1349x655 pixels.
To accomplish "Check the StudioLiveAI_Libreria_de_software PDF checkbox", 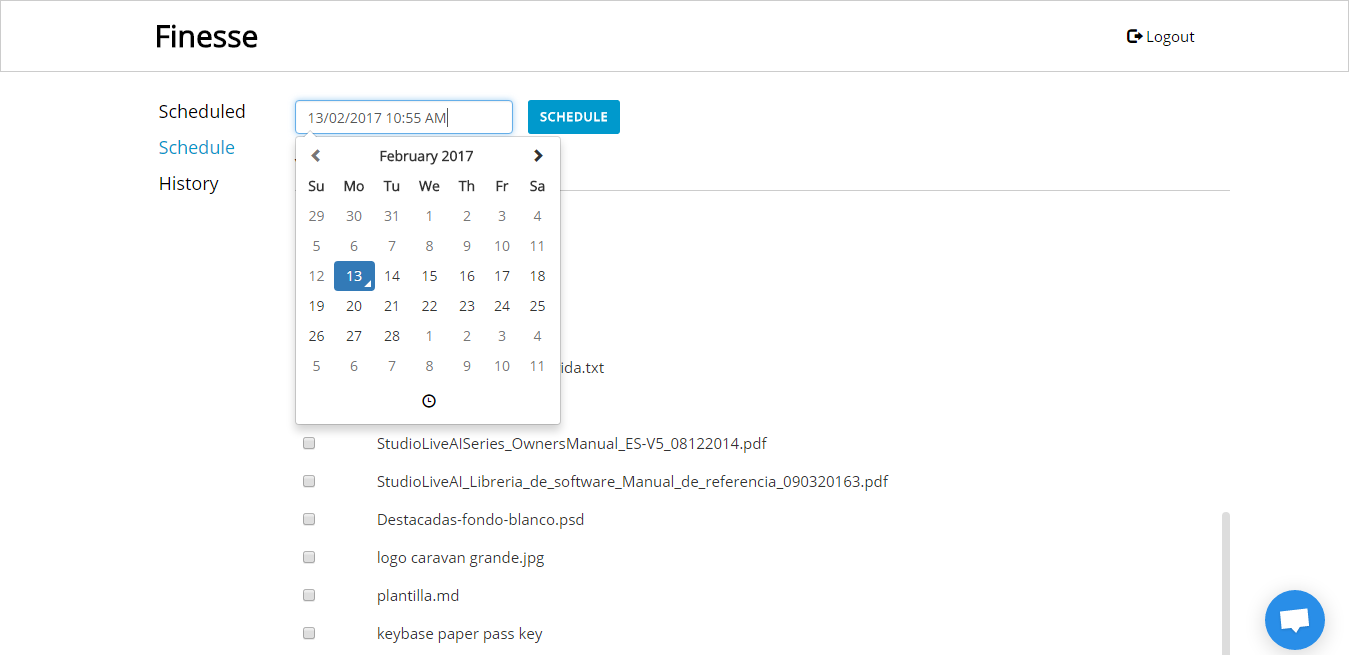I will (x=309, y=481).
